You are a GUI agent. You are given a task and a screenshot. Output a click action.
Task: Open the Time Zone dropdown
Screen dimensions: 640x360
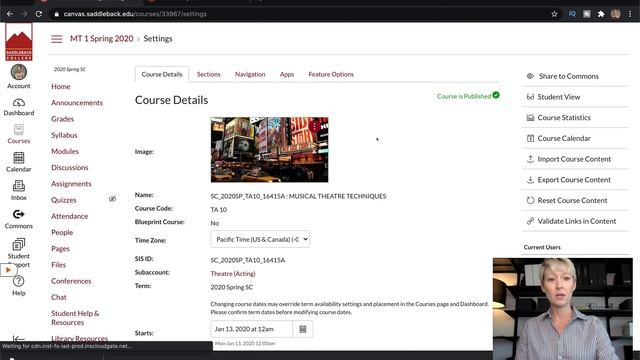click(x=260, y=239)
